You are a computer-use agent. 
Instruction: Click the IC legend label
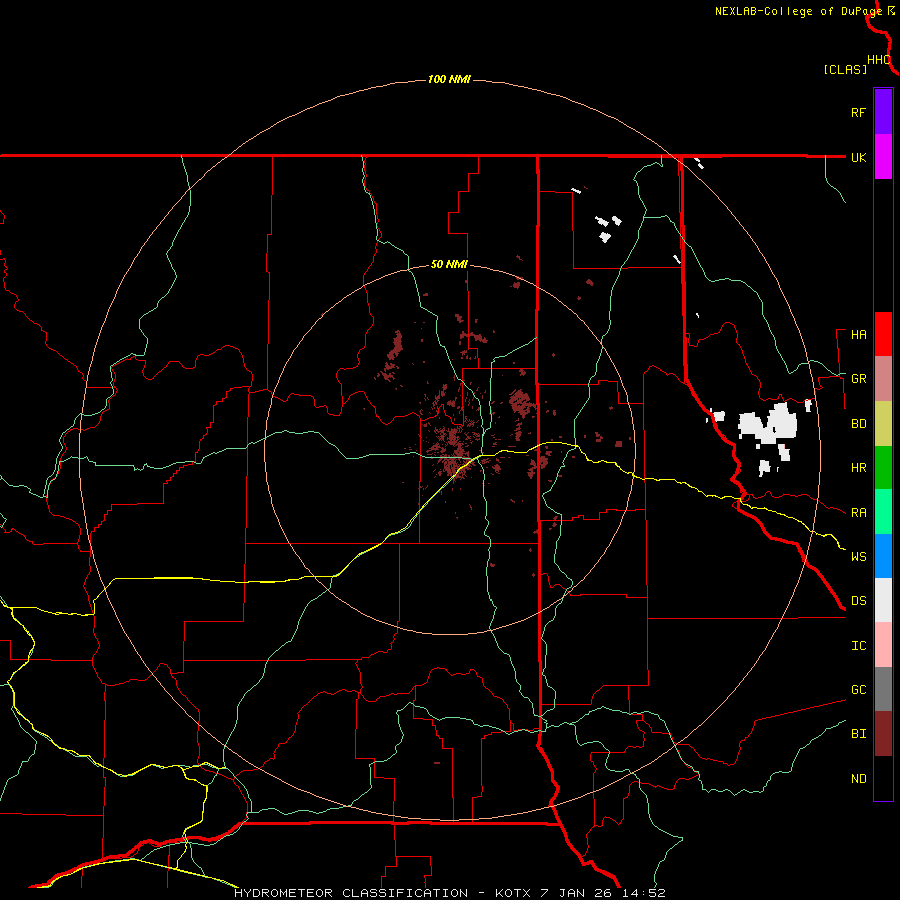(x=858, y=646)
